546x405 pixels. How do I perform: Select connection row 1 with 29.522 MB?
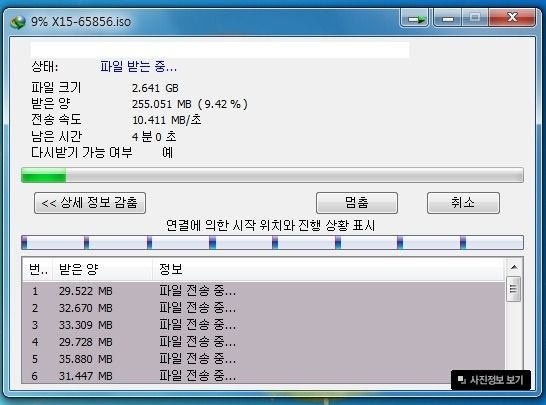264,291
